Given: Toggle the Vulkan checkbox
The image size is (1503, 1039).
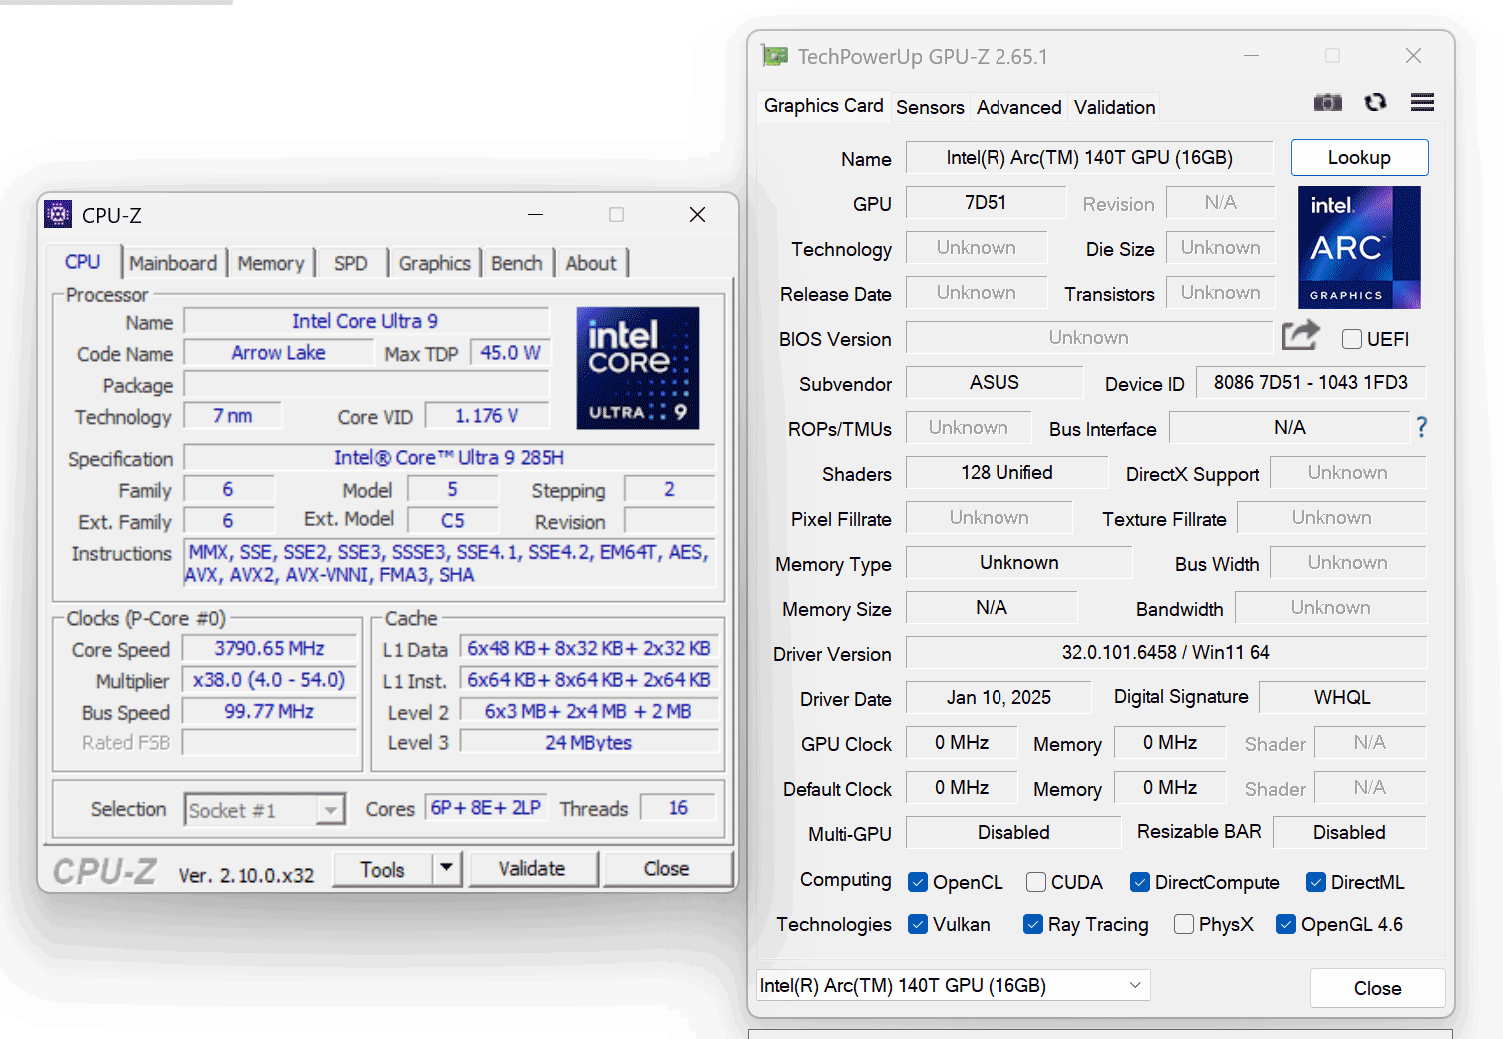Looking at the screenshot, I should tap(918, 924).
